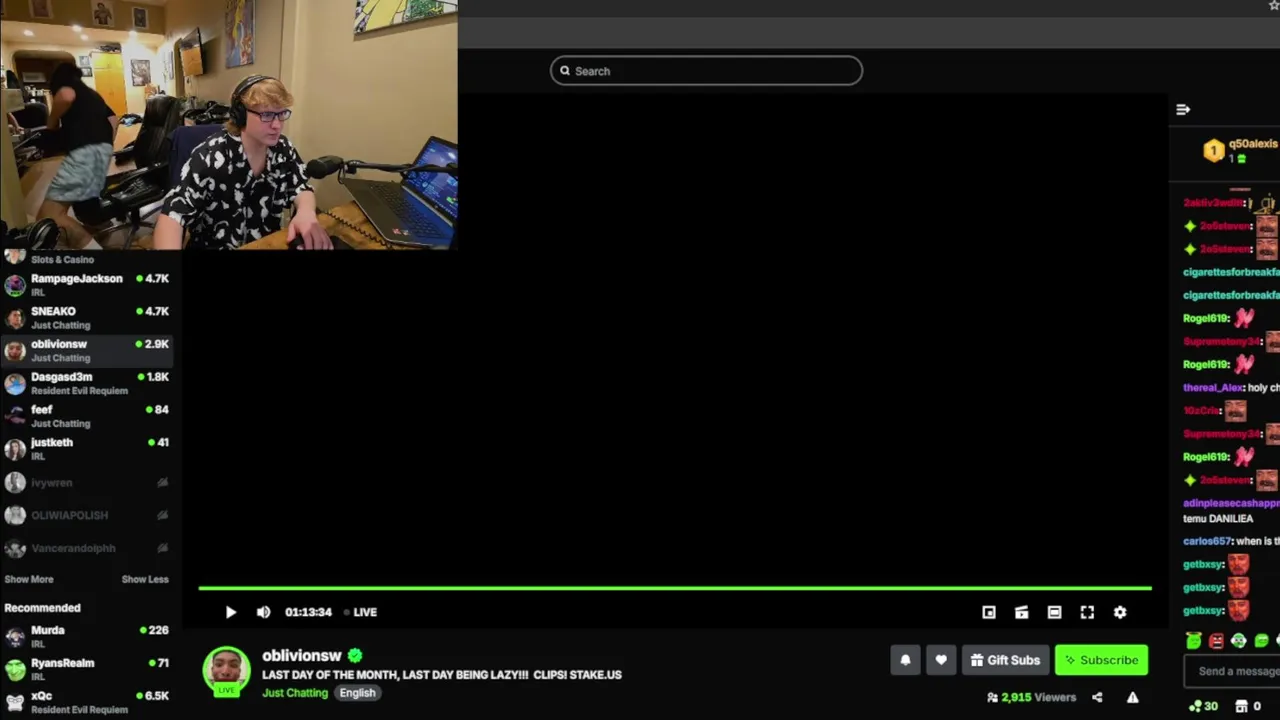Click the Murda avatar icon
Screen dimensions: 1280x720
tap(15, 637)
